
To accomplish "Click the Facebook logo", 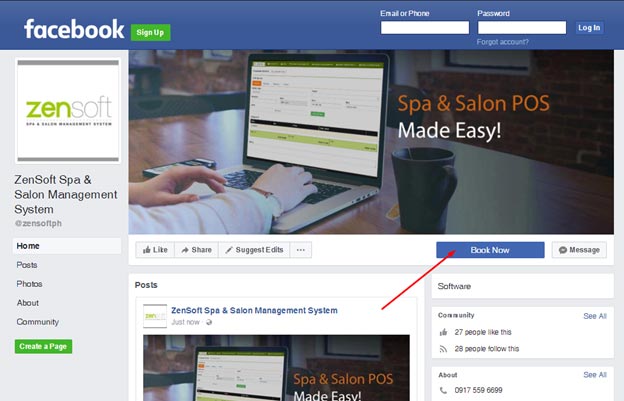I will click(x=74, y=29).
